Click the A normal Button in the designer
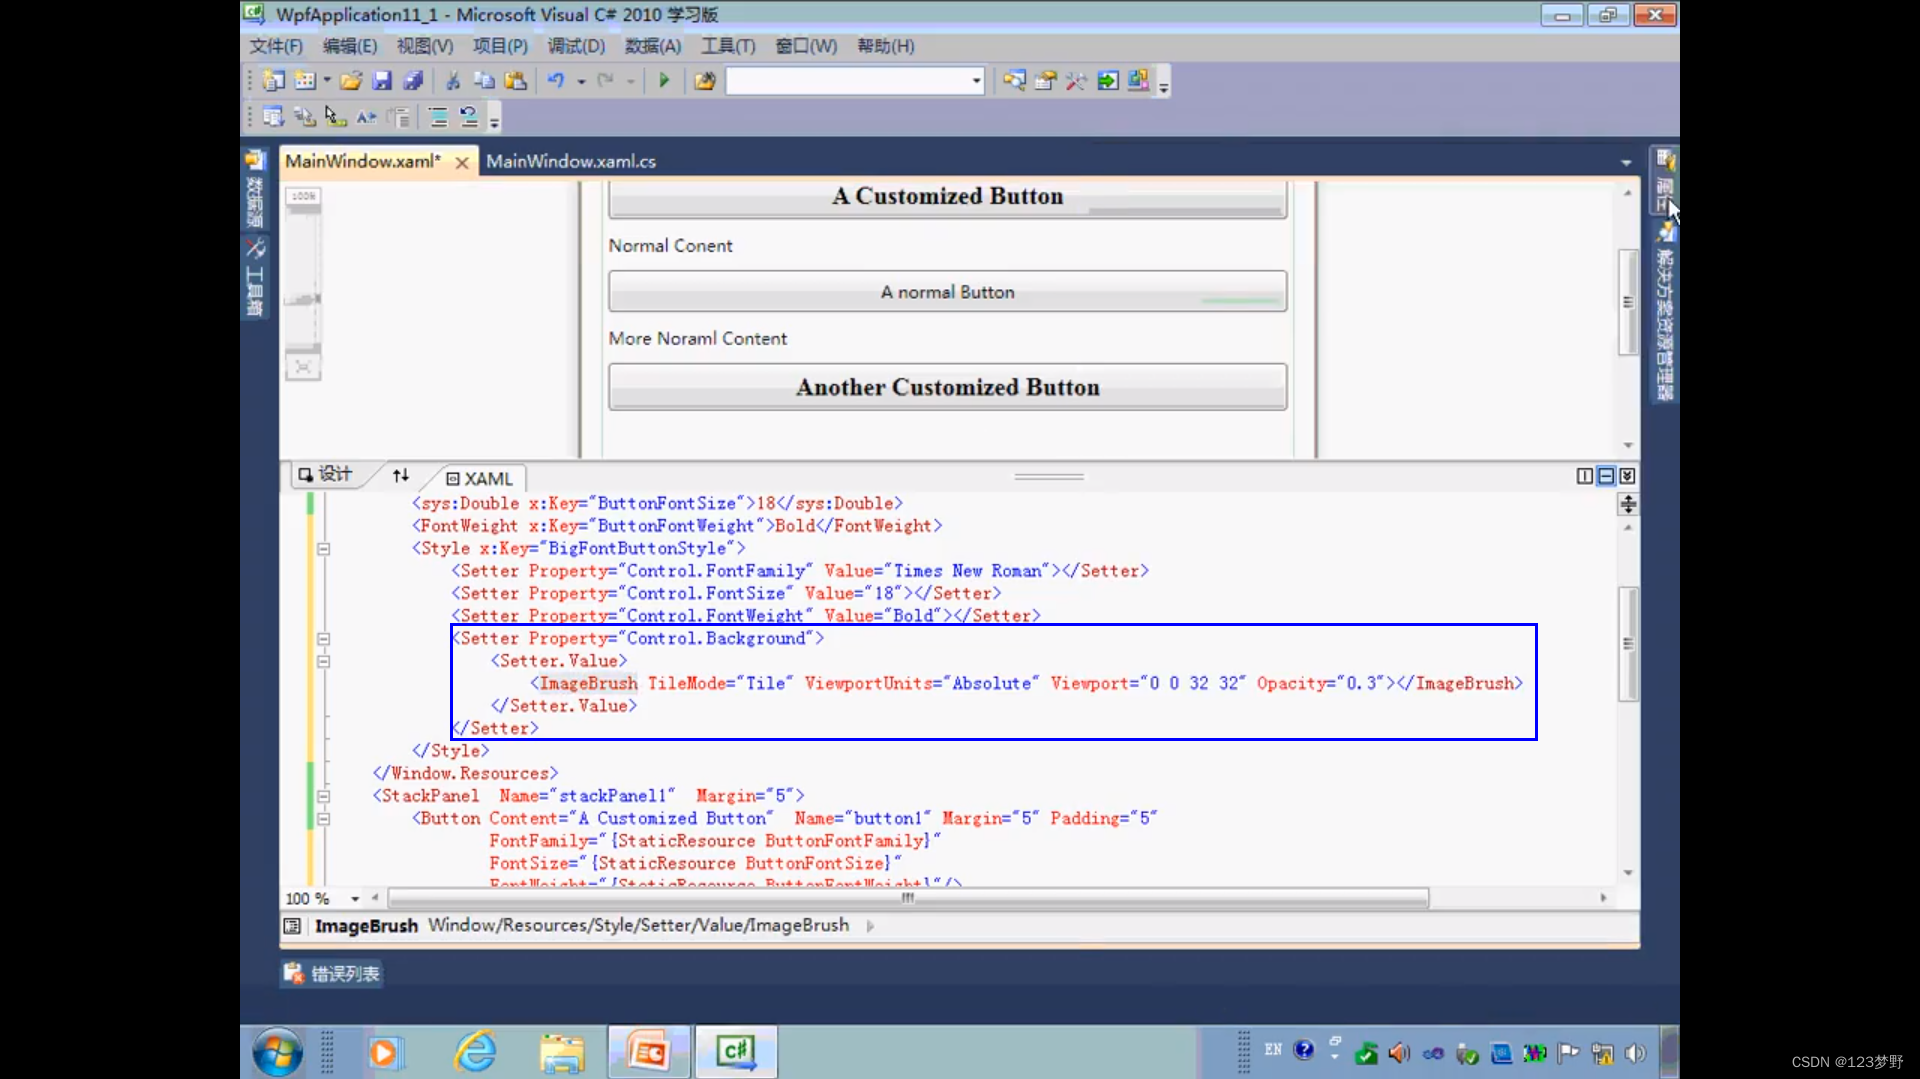 point(947,292)
